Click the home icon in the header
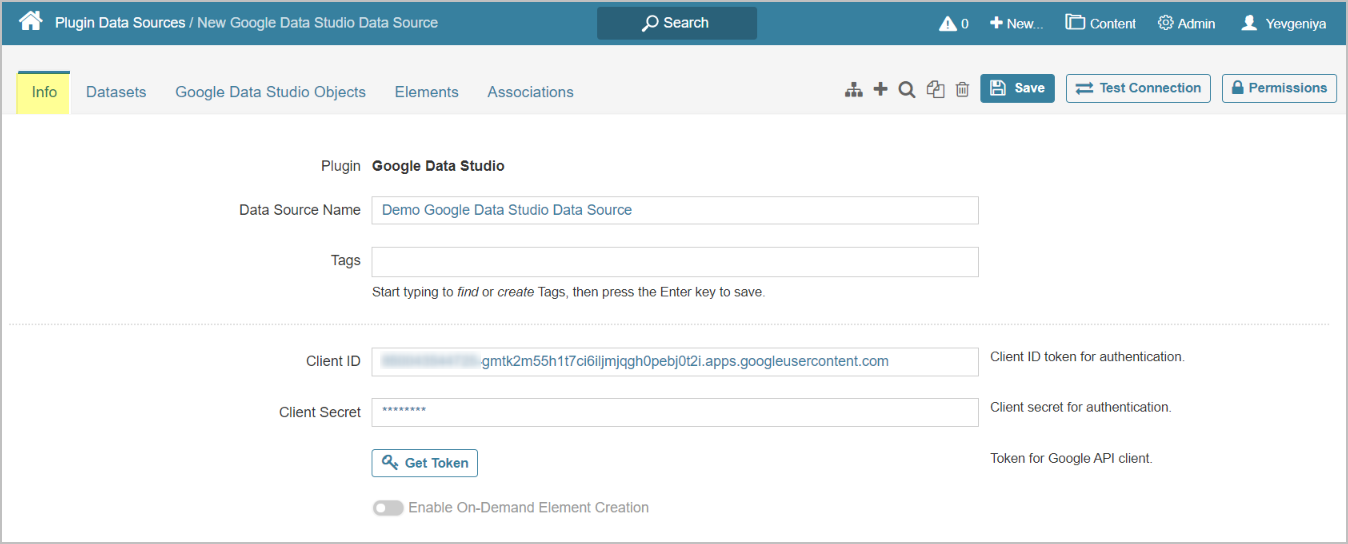 click(x=30, y=21)
